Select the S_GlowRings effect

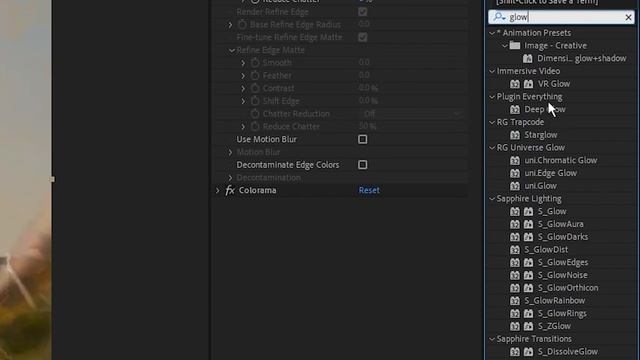point(562,313)
